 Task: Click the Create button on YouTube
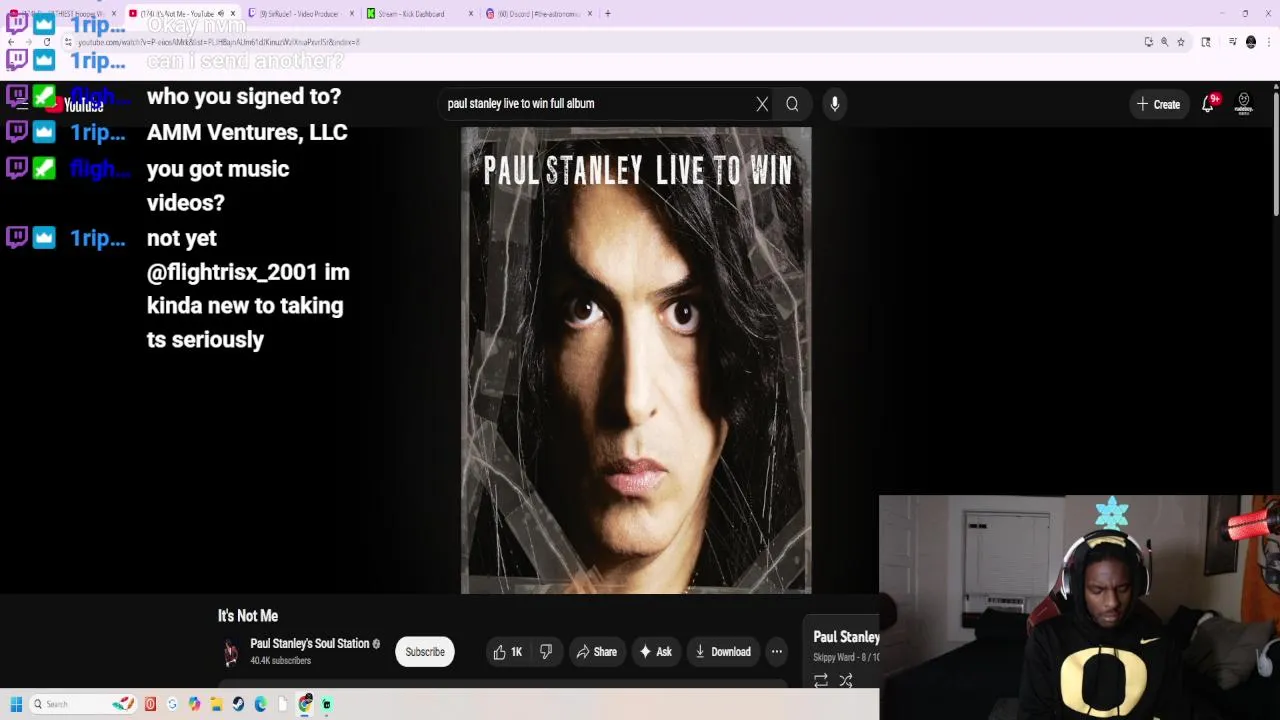(1158, 104)
